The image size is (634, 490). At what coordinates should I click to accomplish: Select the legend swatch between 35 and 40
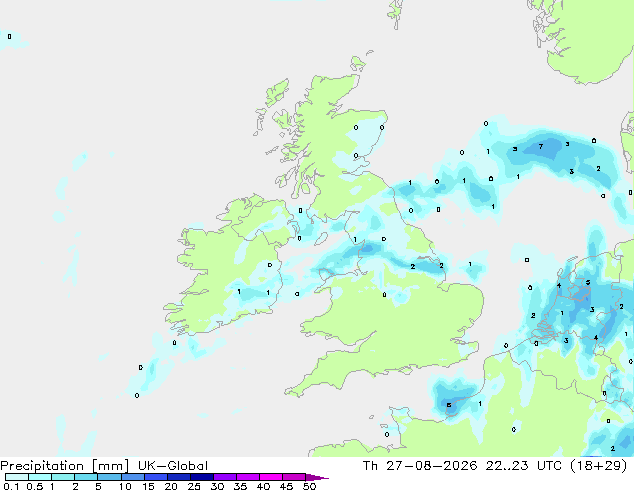click(247, 477)
